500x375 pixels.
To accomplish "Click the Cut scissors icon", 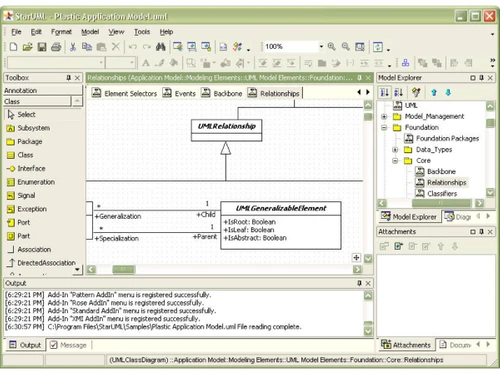I will pyautogui.click(x=73, y=47).
